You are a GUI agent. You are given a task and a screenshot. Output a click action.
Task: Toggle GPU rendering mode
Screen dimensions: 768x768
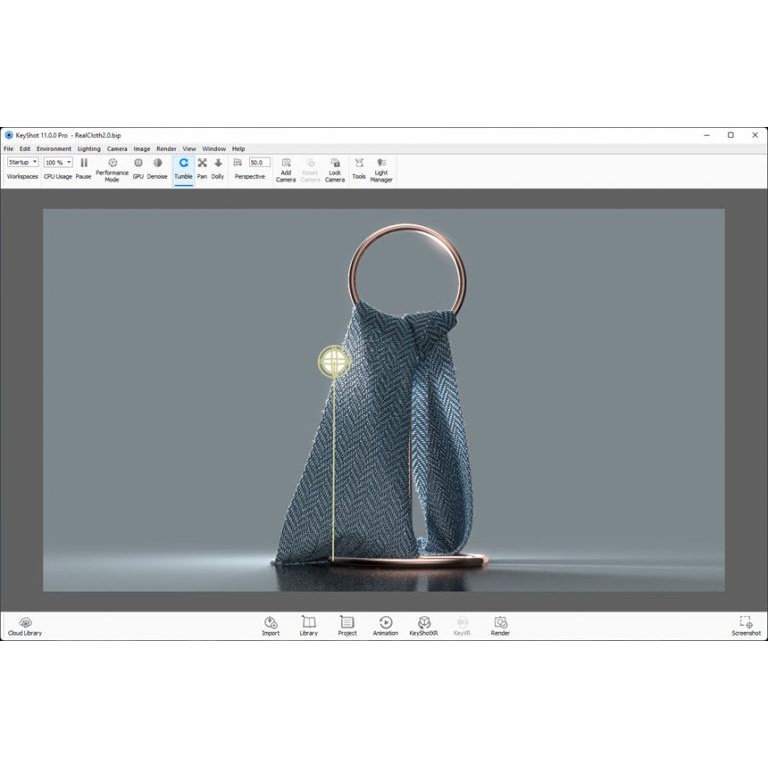139,163
